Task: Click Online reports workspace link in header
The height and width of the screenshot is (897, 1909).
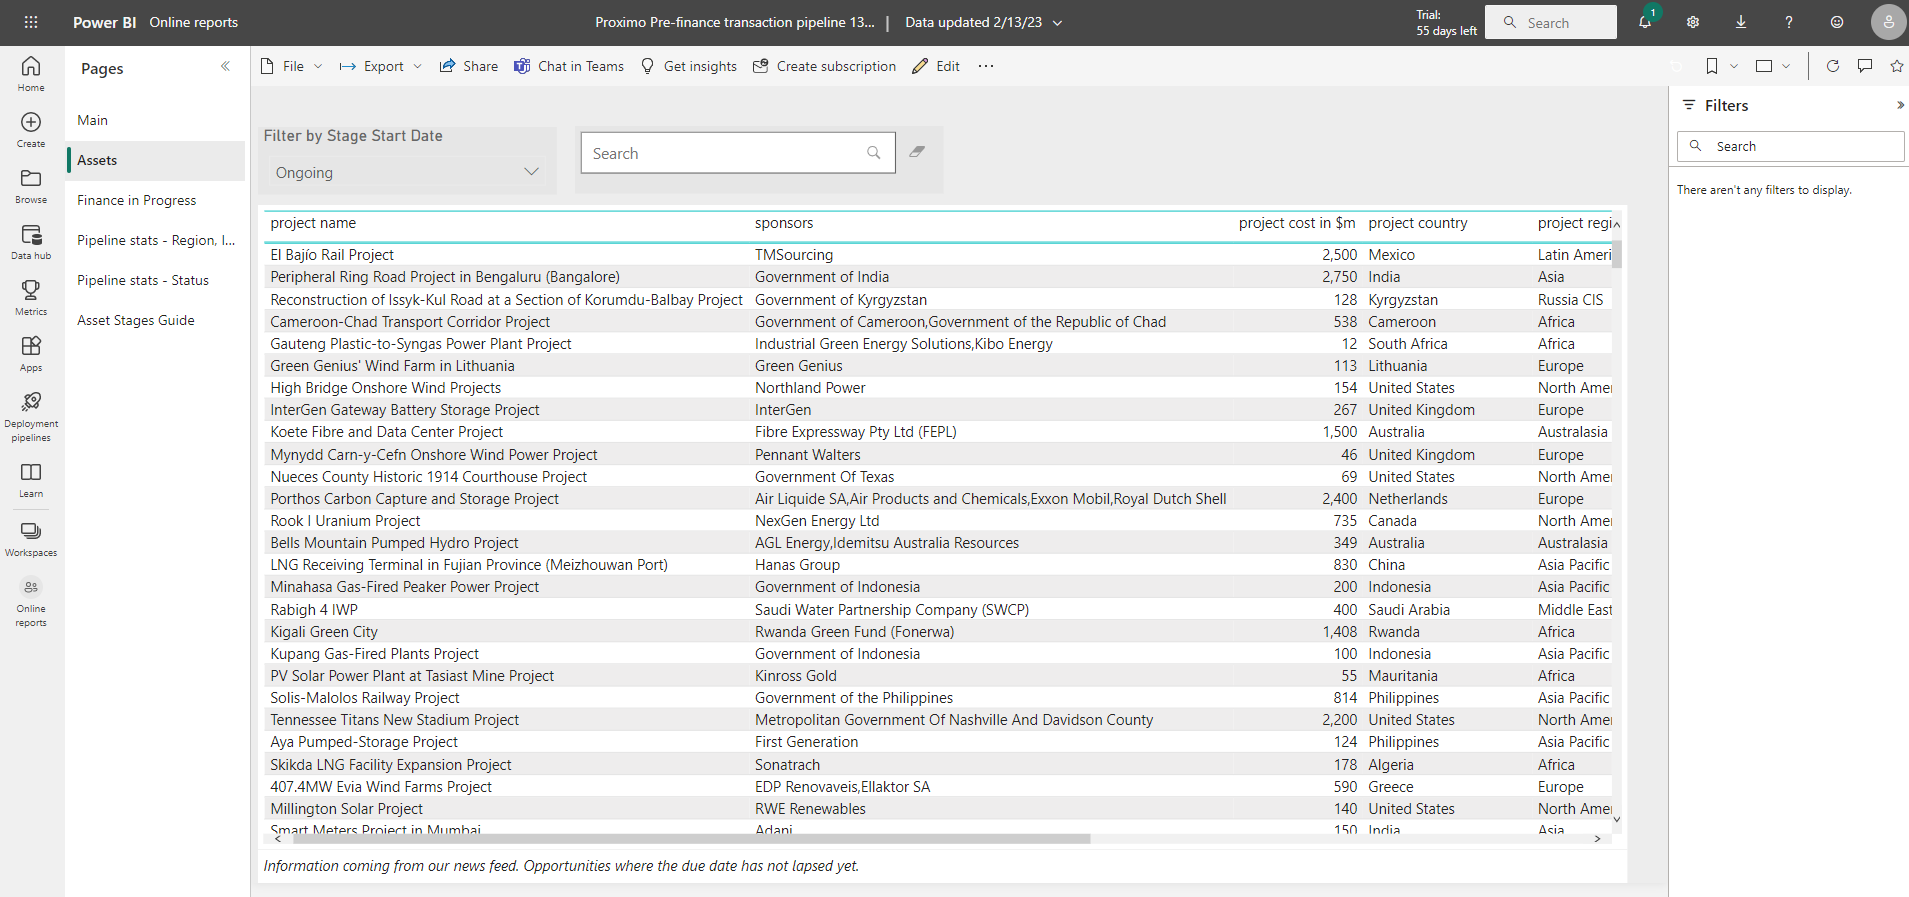Action: pyautogui.click(x=194, y=22)
